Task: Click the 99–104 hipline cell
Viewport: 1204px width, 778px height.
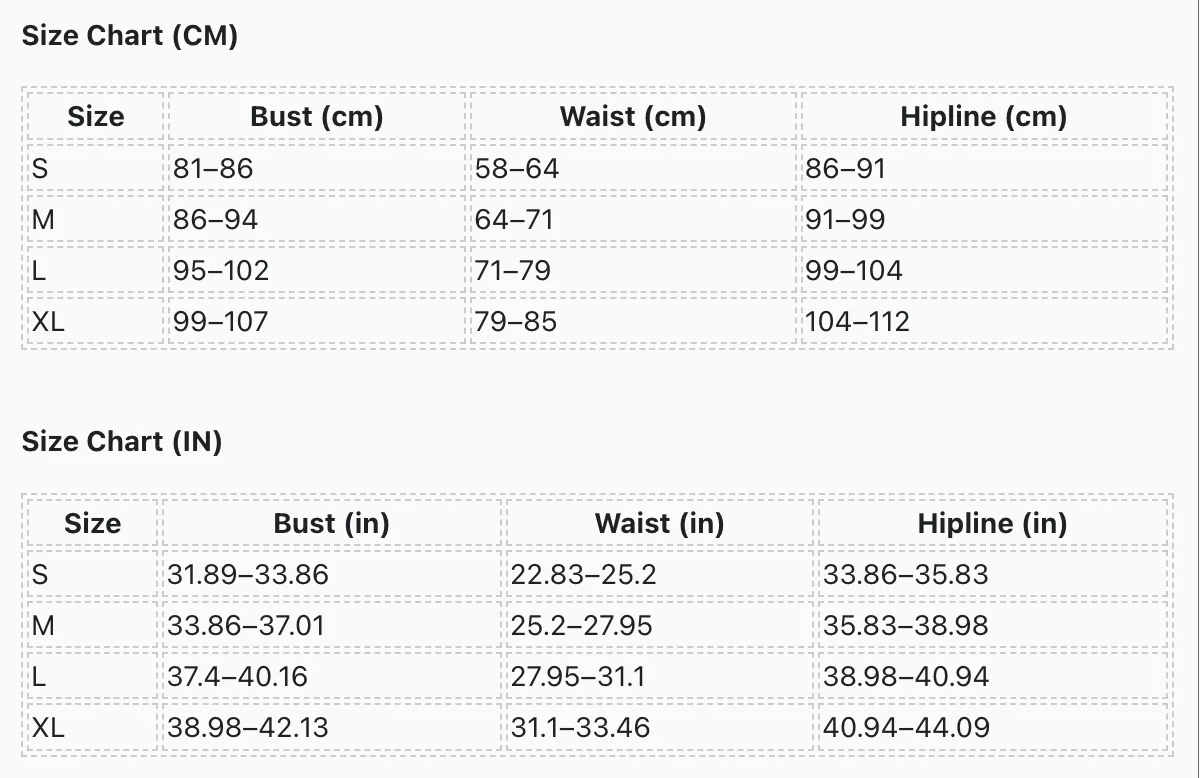Action: click(984, 270)
